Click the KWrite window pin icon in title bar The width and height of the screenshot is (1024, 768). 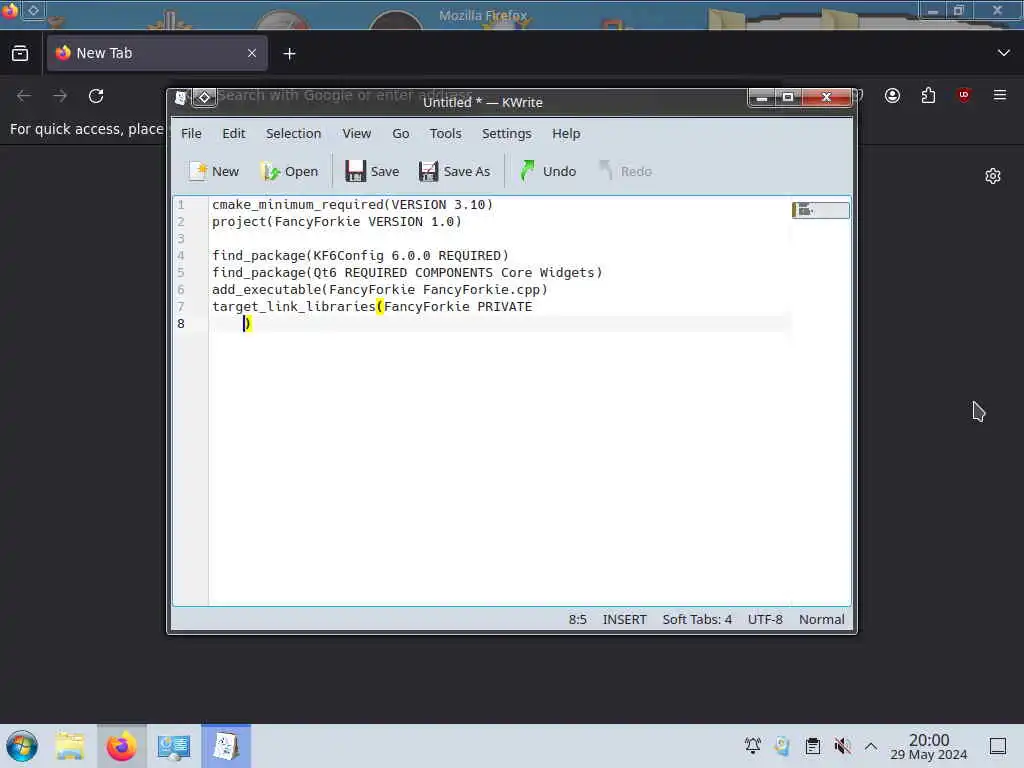pos(204,98)
